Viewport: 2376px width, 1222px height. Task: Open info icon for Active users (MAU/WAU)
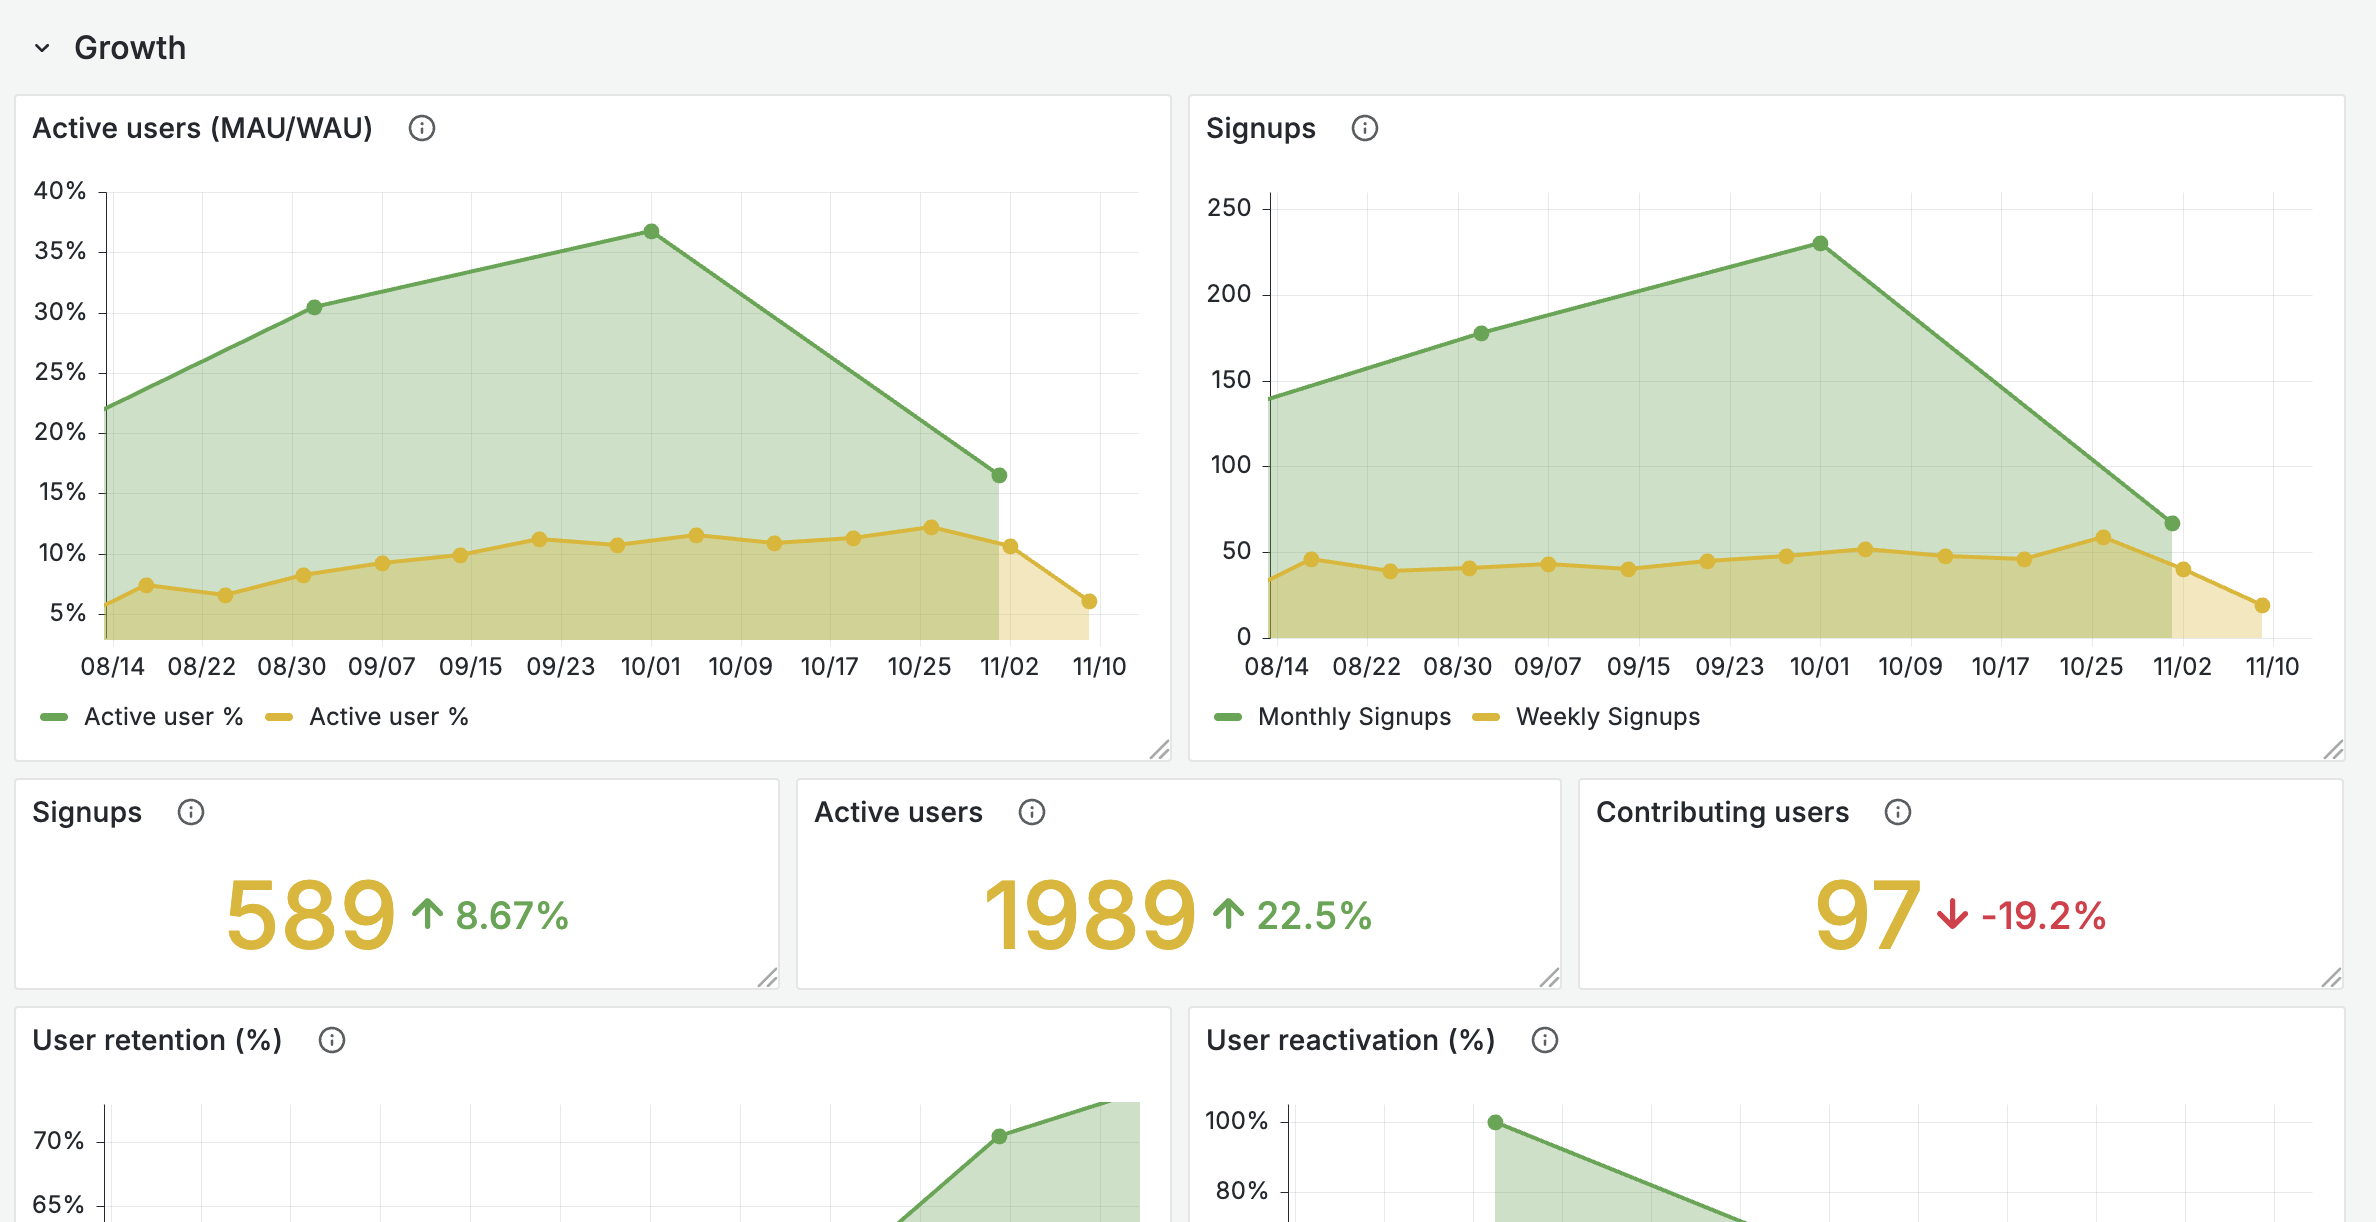point(422,128)
